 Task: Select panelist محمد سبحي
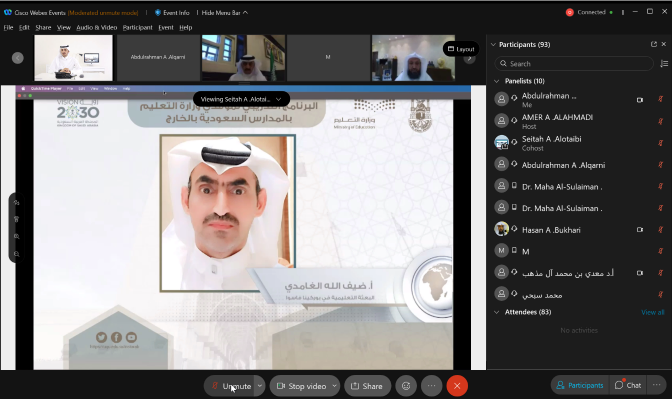click(x=579, y=294)
